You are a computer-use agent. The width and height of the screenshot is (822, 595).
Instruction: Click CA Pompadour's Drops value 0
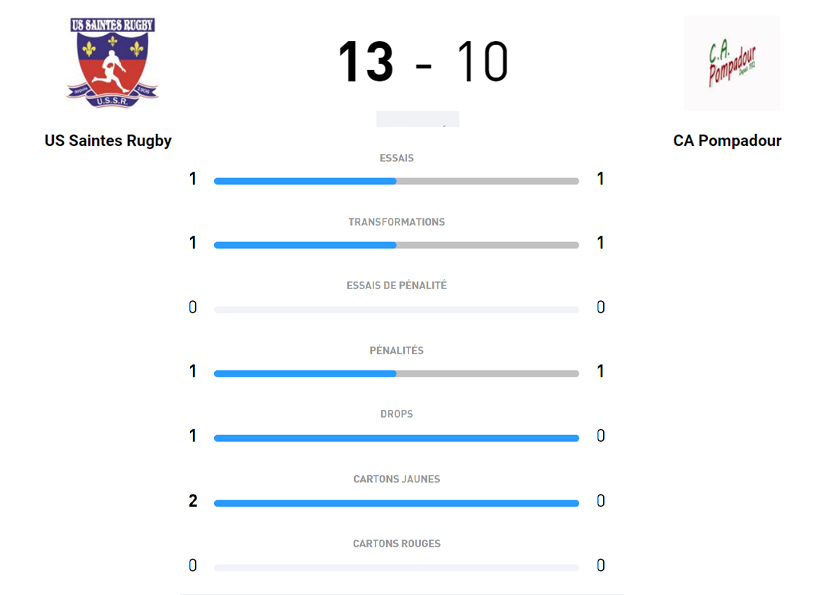[600, 436]
